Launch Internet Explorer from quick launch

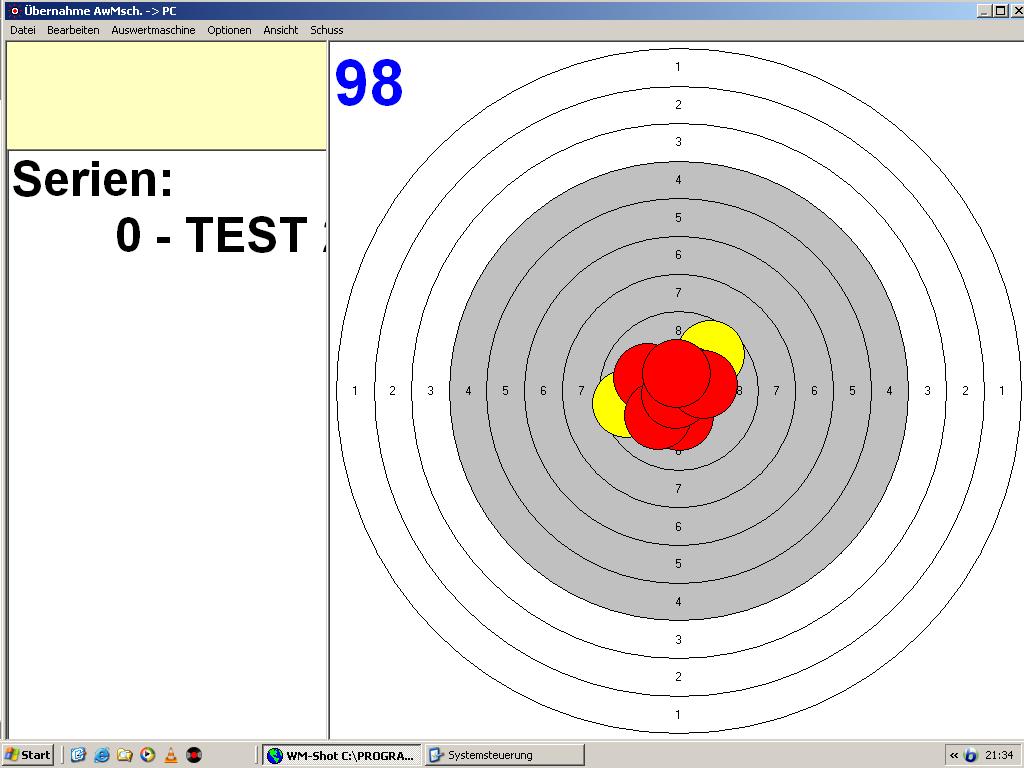pyautogui.click(x=101, y=755)
